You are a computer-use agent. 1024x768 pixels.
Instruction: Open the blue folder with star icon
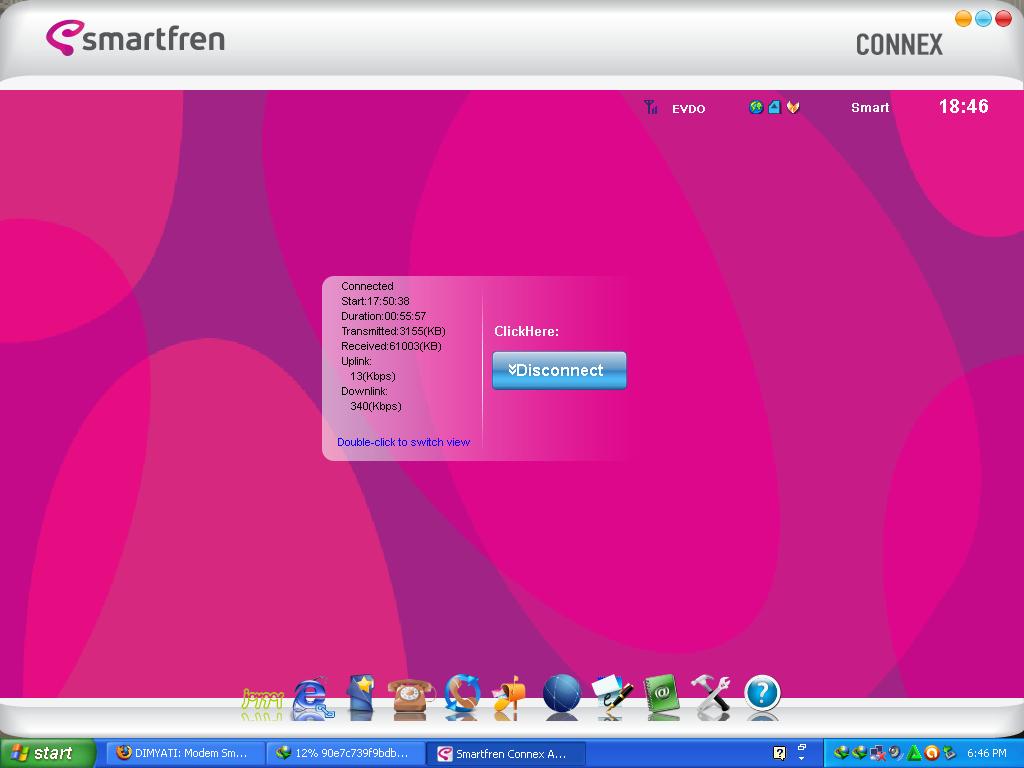[360, 696]
